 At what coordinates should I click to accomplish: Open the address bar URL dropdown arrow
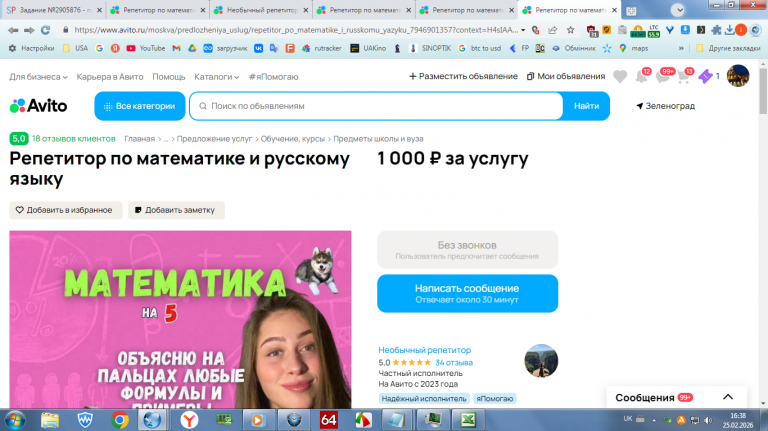coord(523,30)
